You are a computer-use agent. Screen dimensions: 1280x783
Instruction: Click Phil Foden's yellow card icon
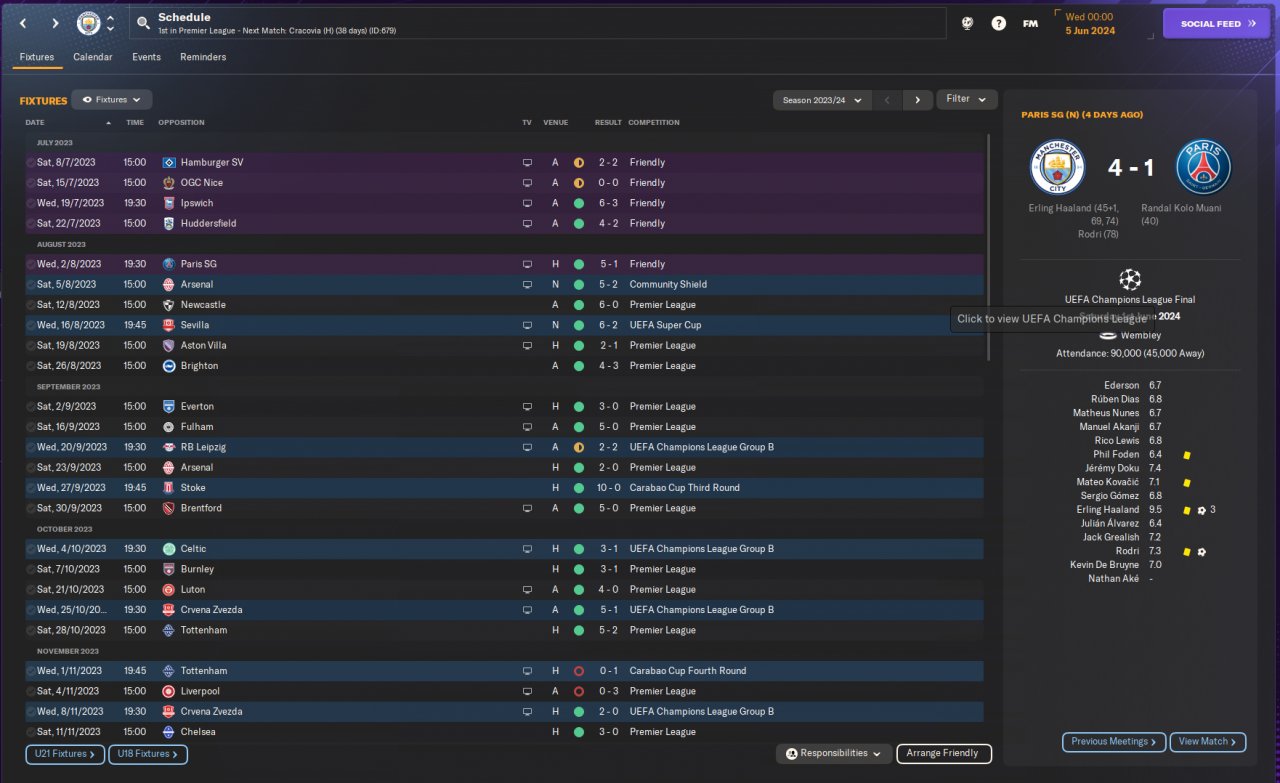click(1187, 455)
